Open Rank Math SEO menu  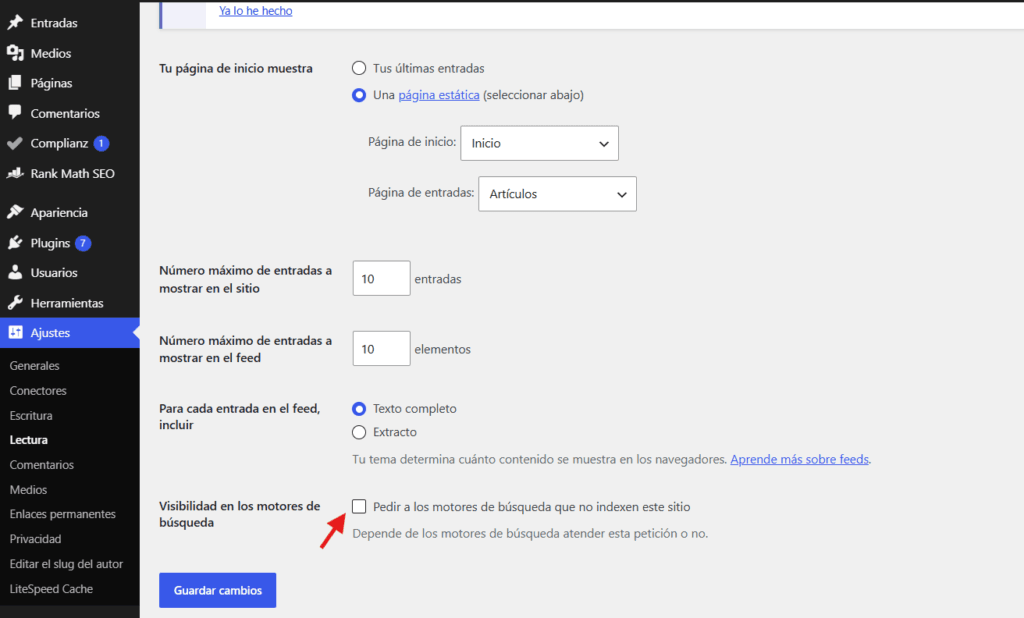coord(70,173)
